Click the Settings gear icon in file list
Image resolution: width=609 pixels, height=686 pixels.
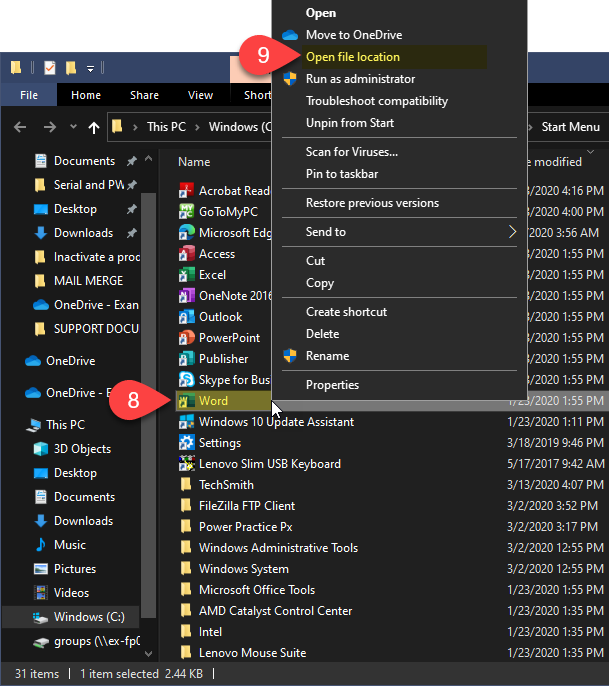pyautogui.click(x=186, y=443)
